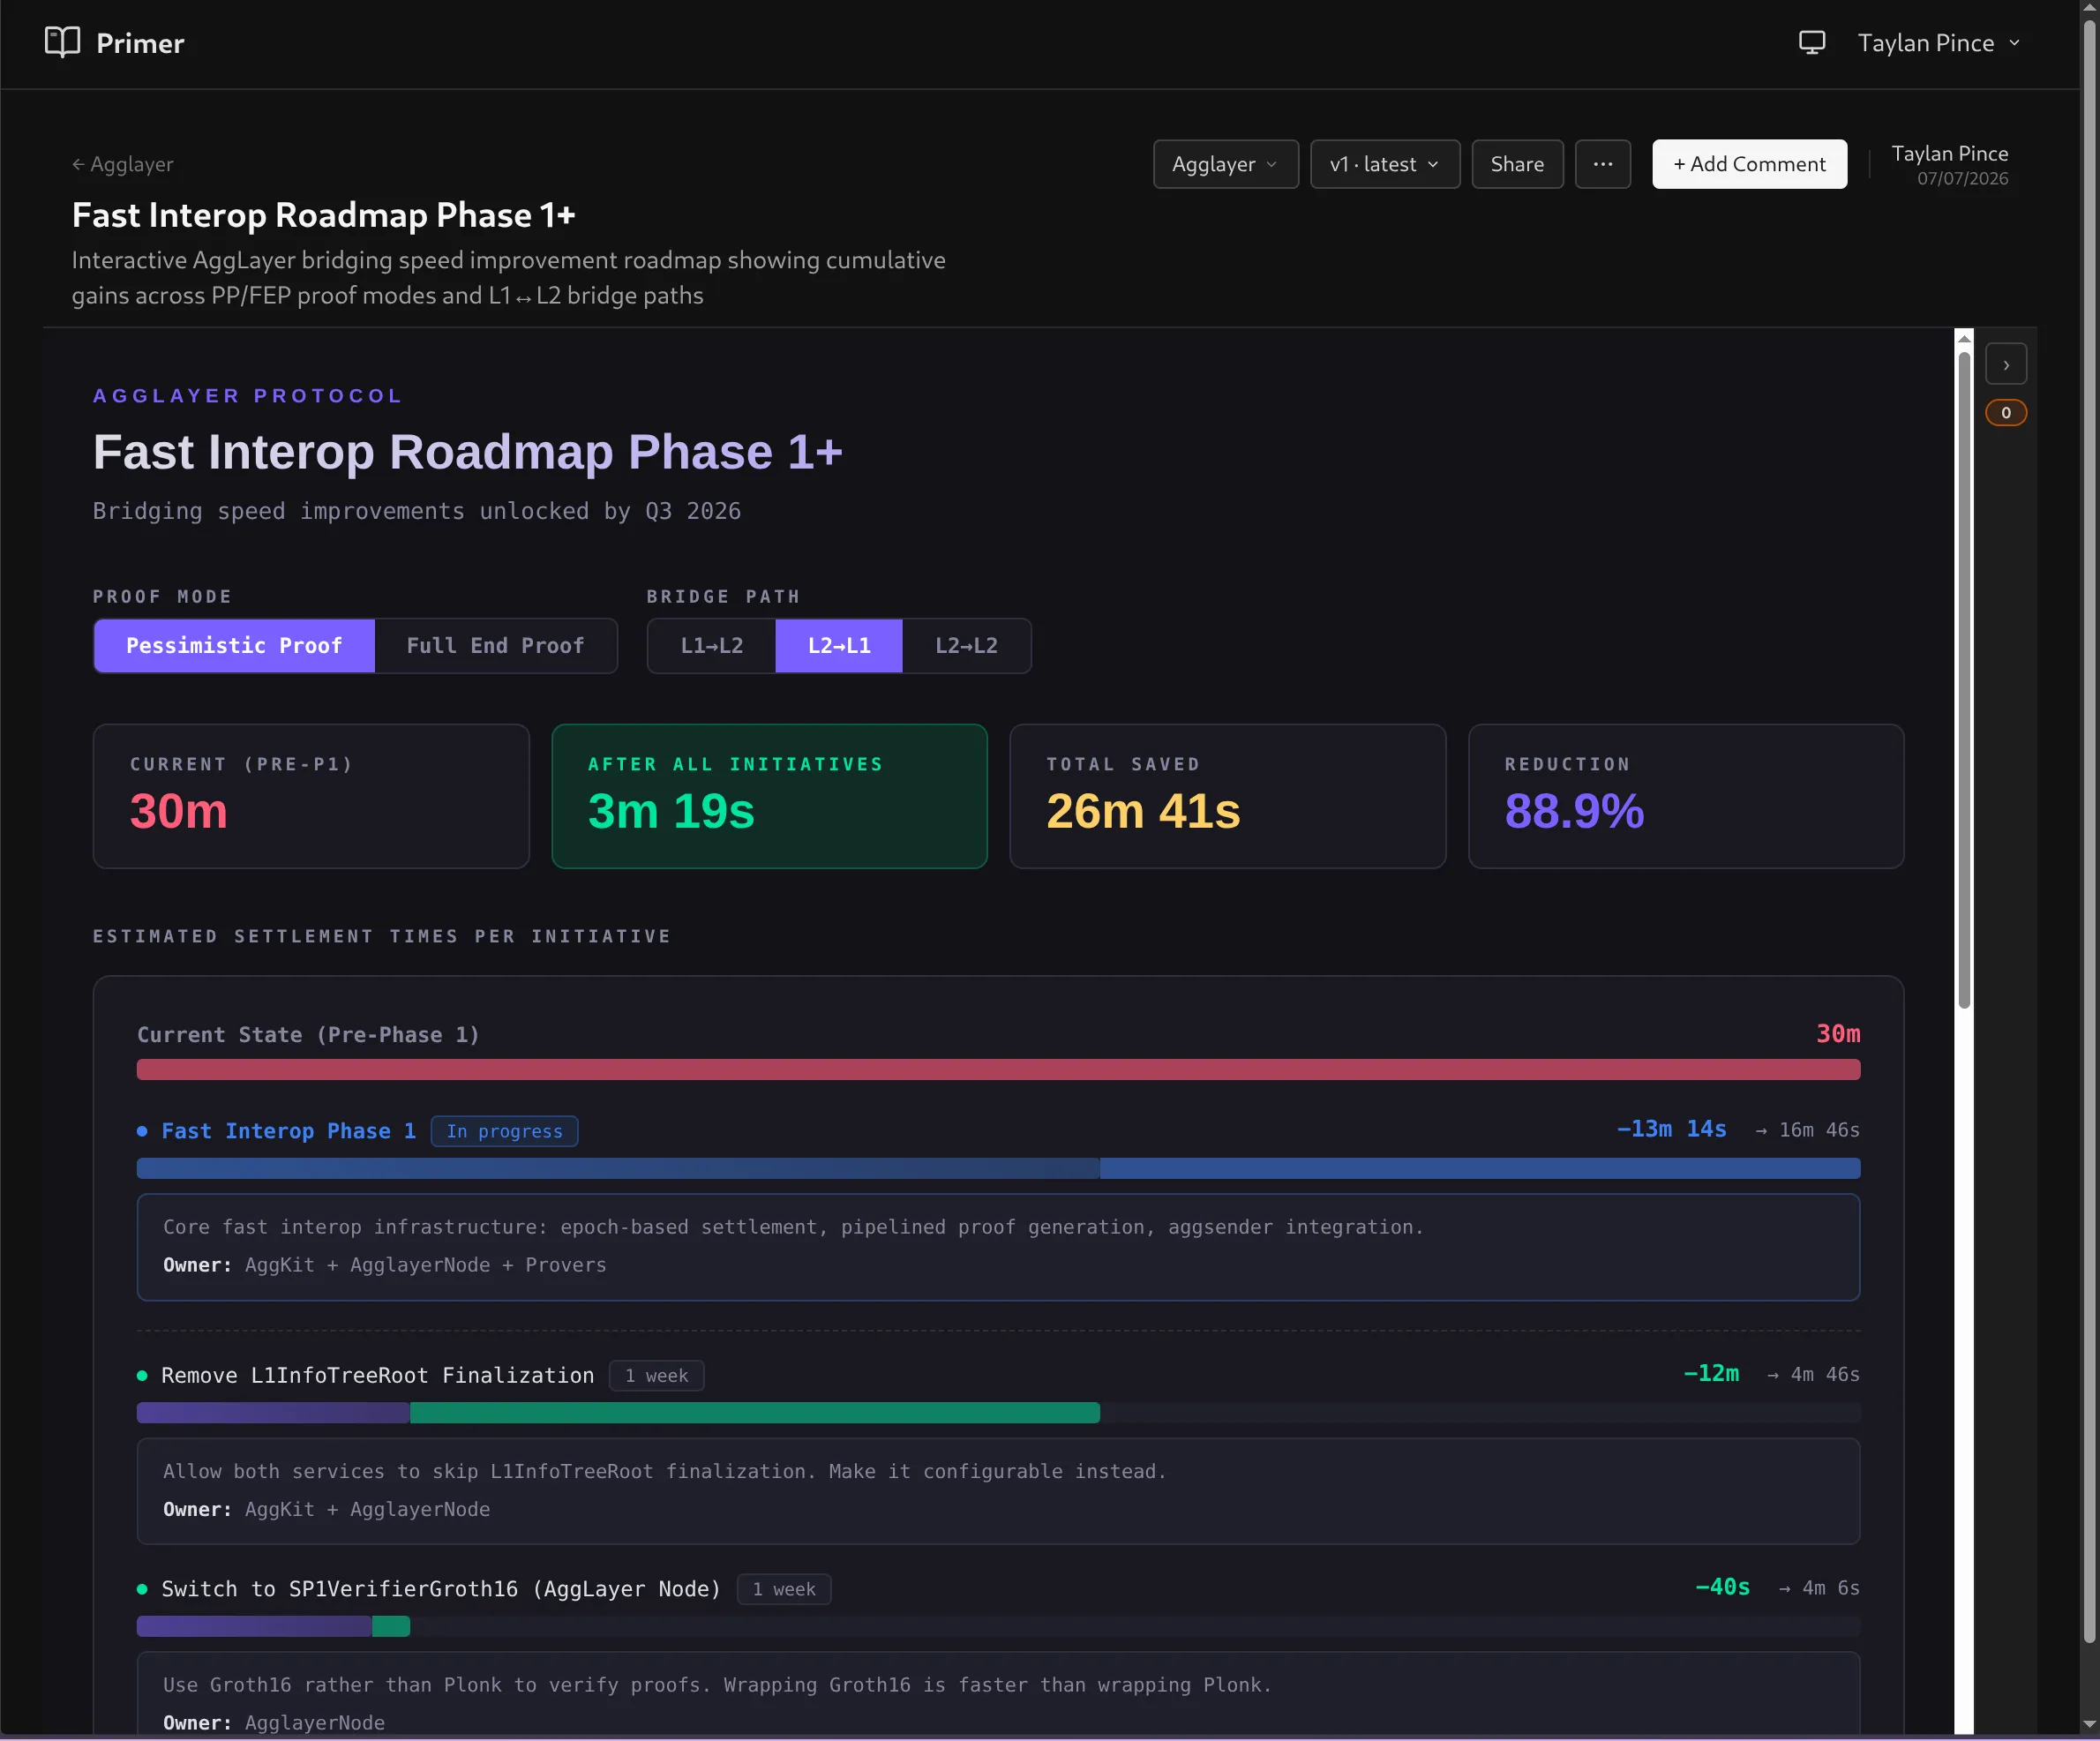Click the −12m savings value
This screenshot has height=1741, width=2100.
click(1711, 1374)
